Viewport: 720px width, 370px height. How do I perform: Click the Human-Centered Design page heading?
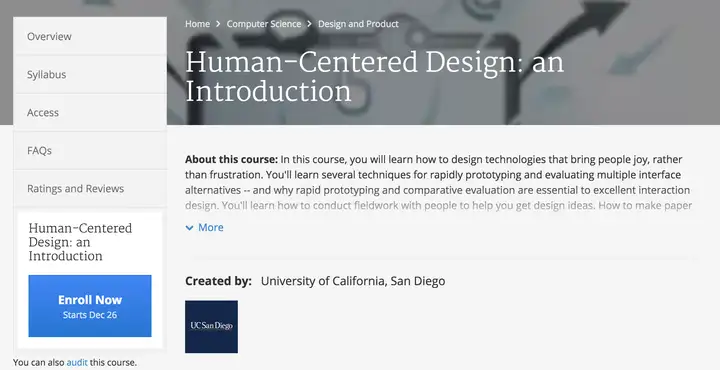click(x=374, y=77)
